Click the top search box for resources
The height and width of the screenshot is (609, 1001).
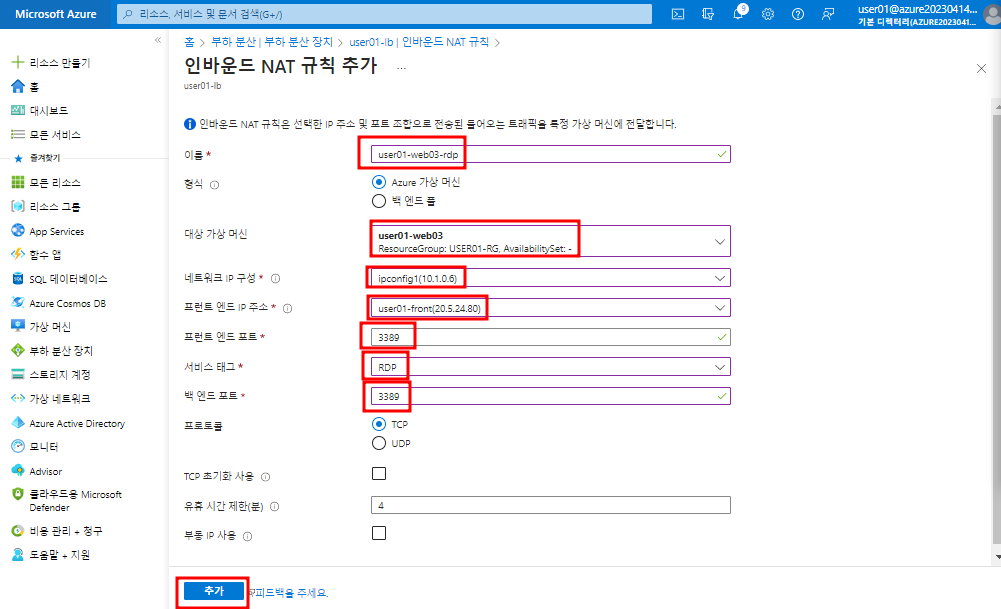coord(384,14)
